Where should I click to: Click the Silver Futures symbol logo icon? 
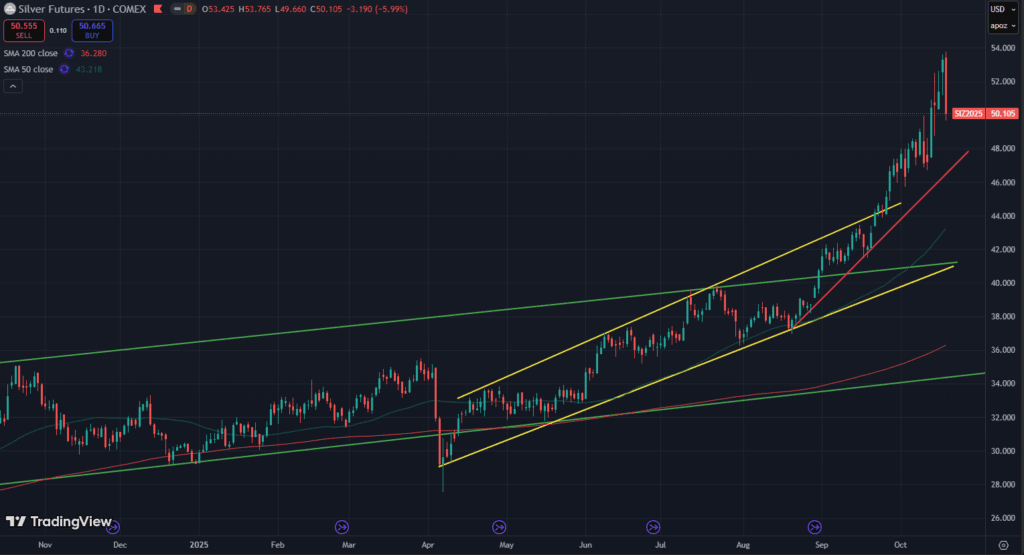click(x=10, y=9)
